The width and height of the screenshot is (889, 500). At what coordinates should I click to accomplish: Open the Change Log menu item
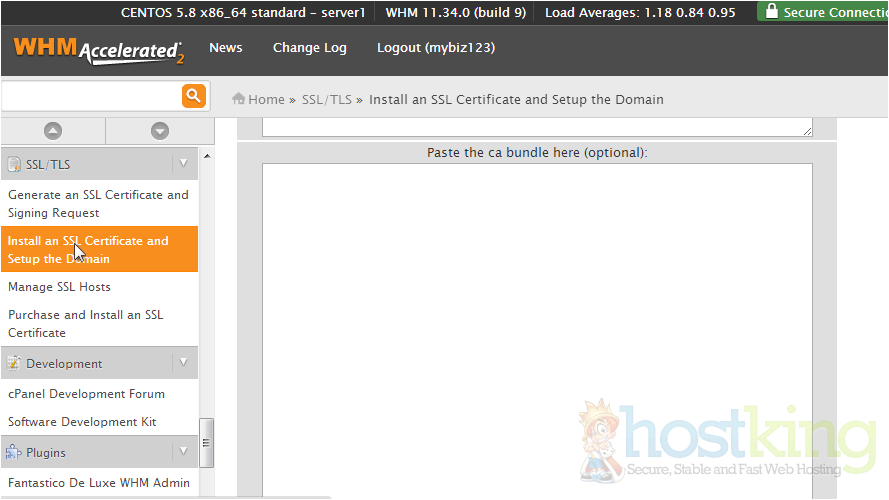point(309,48)
